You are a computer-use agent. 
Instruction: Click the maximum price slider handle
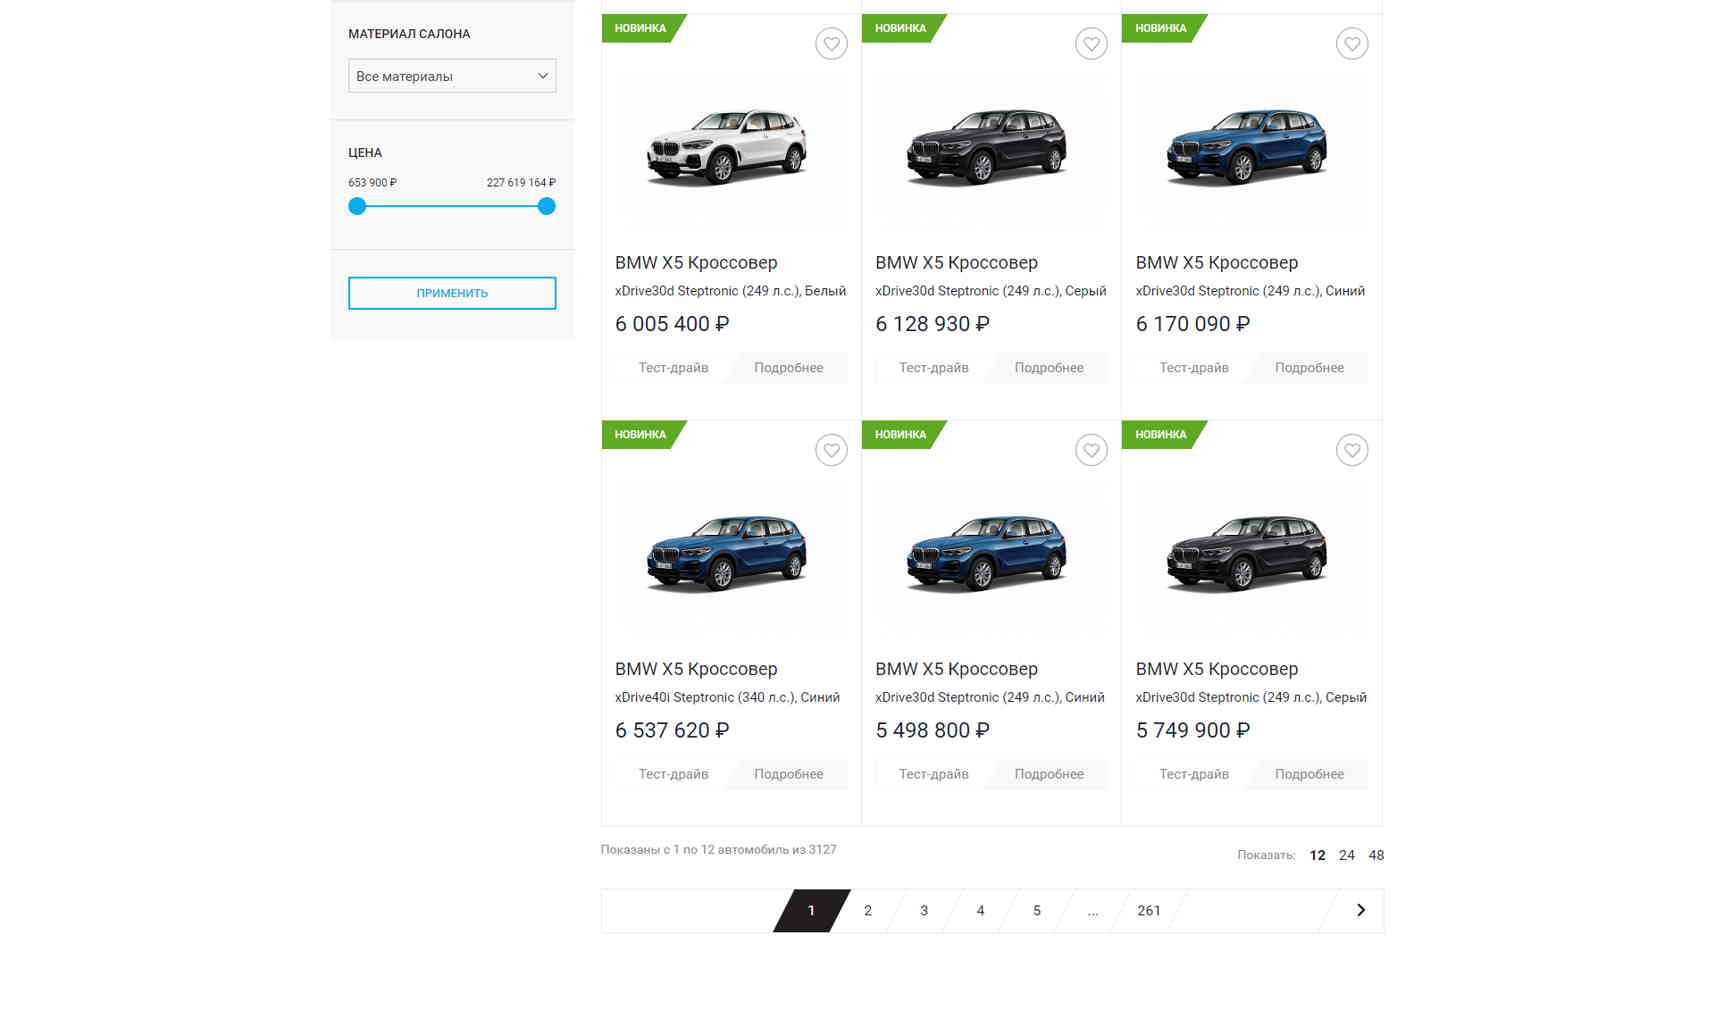click(x=546, y=206)
